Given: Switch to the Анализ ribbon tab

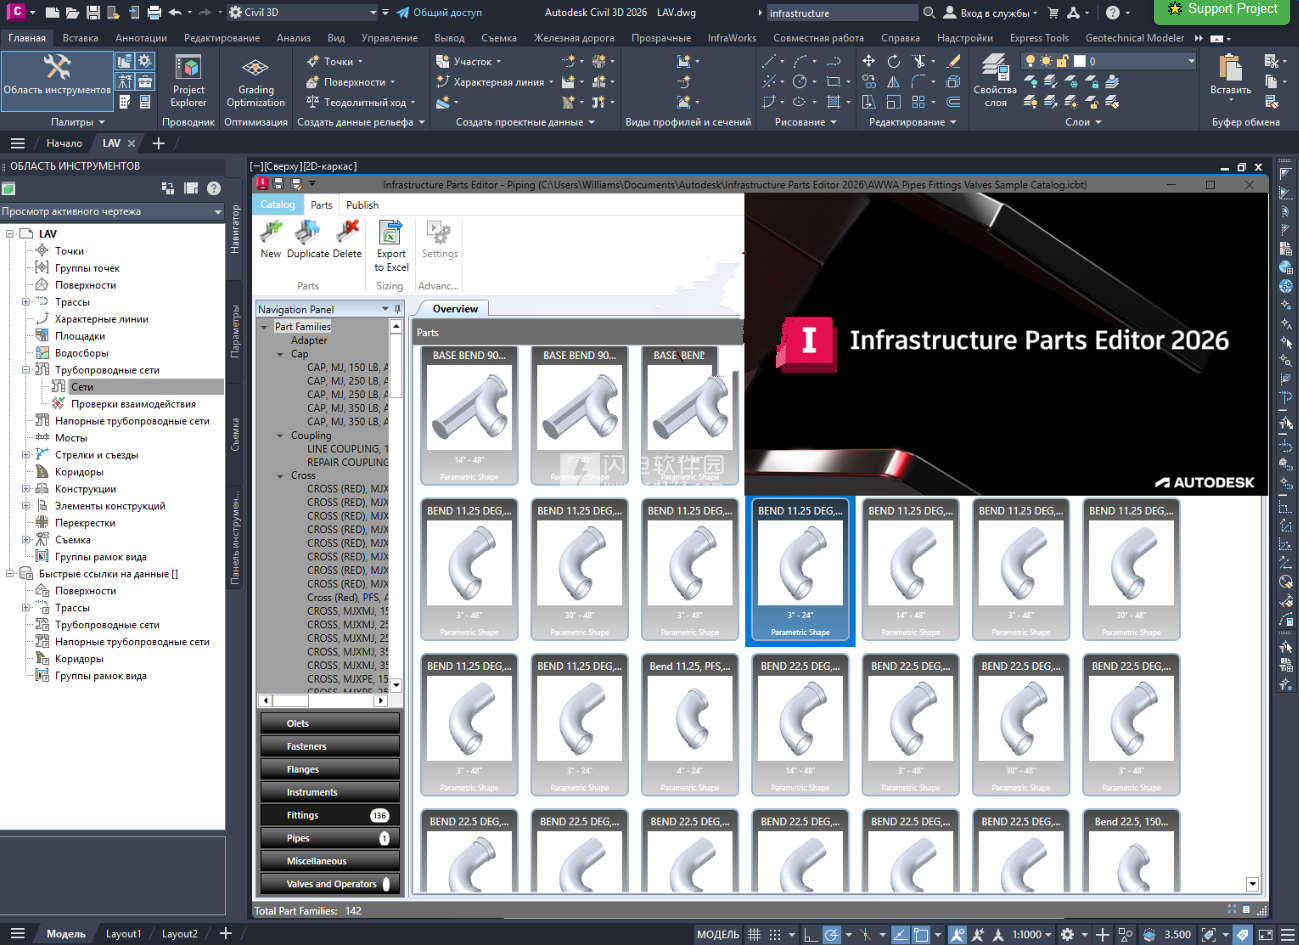Looking at the screenshot, I should click(x=293, y=38).
